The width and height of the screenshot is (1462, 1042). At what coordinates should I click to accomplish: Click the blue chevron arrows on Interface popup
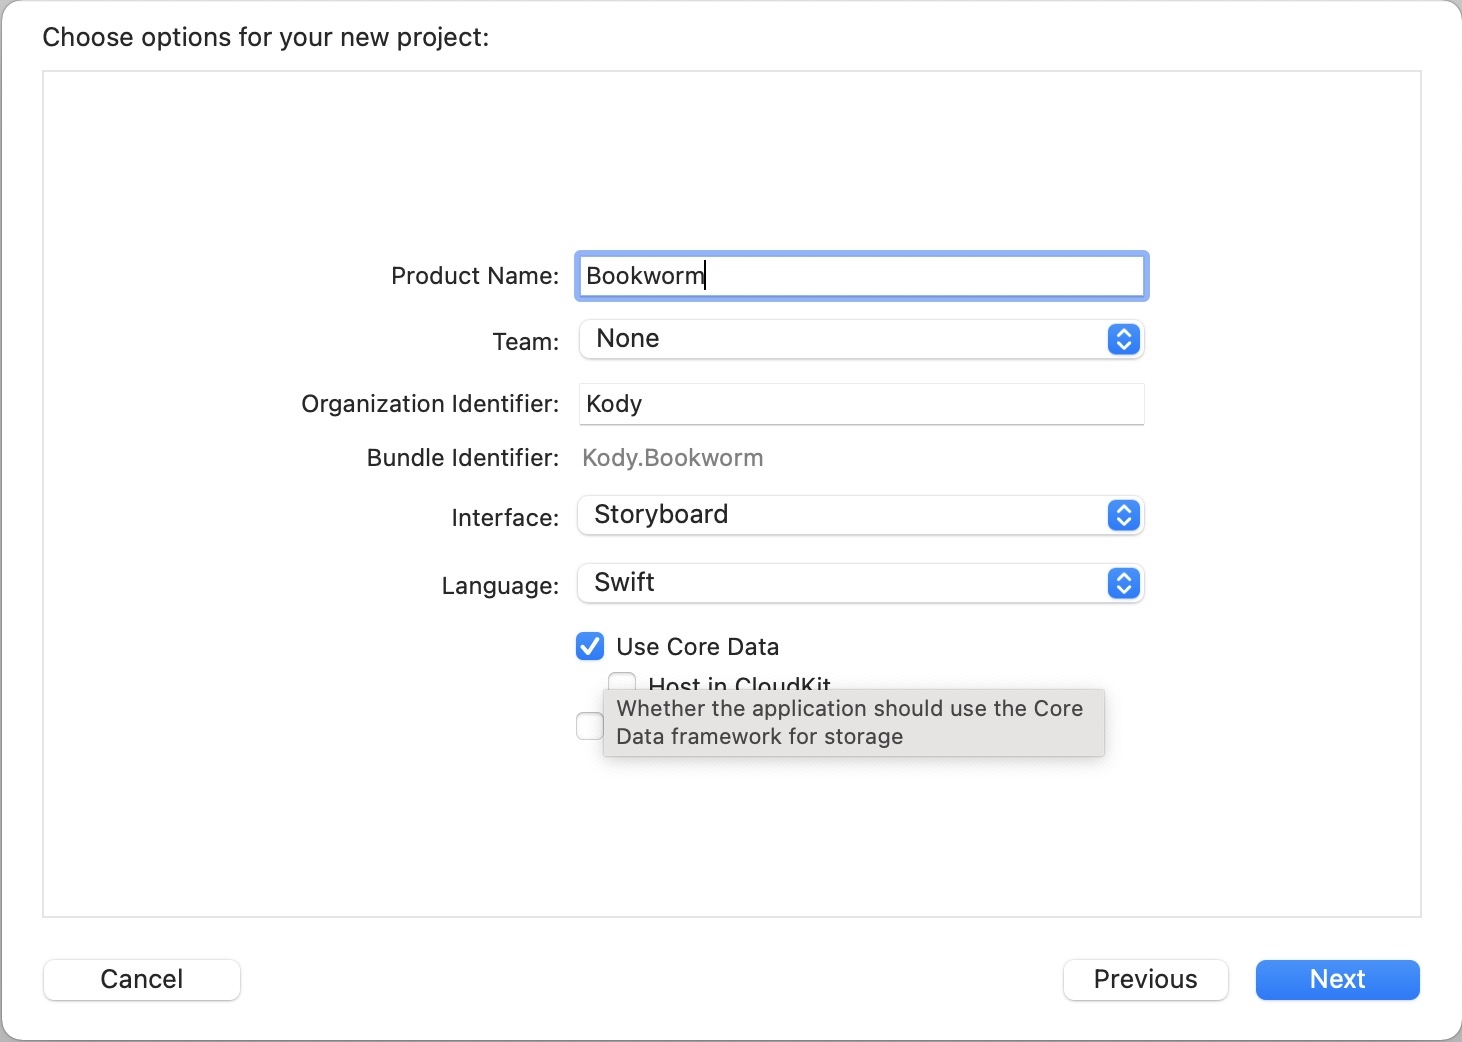pyautogui.click(x=1124, y=516)
